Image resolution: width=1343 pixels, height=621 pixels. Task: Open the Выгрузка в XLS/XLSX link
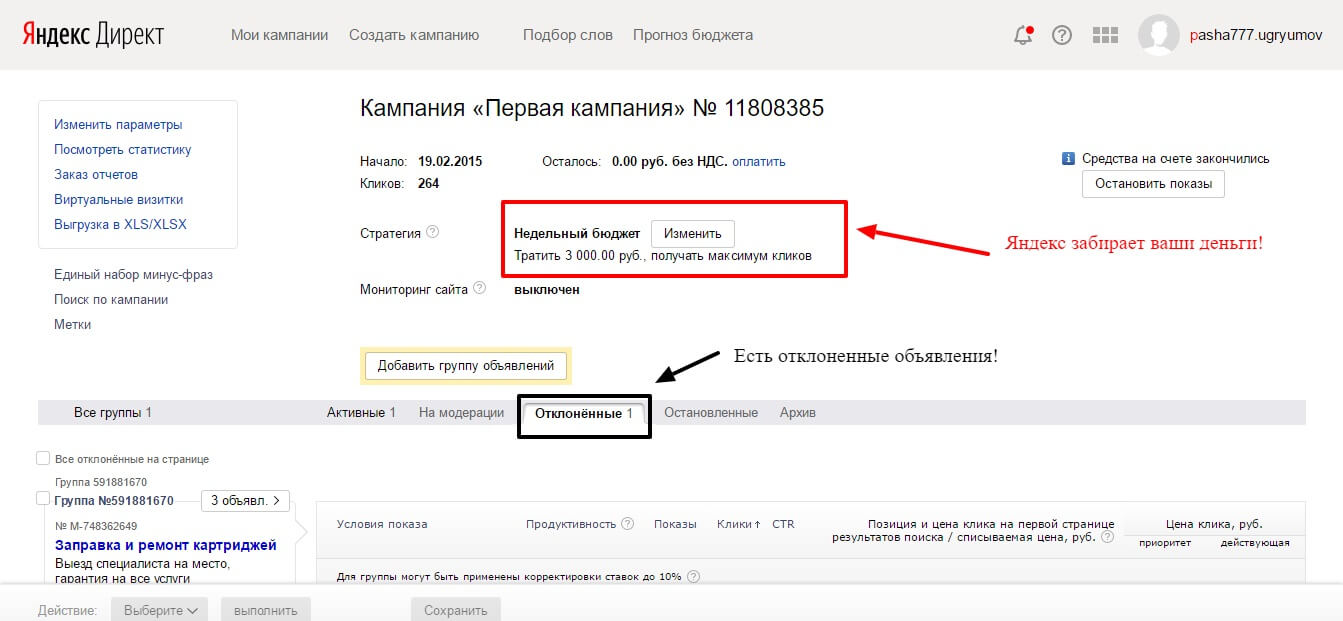120,225
